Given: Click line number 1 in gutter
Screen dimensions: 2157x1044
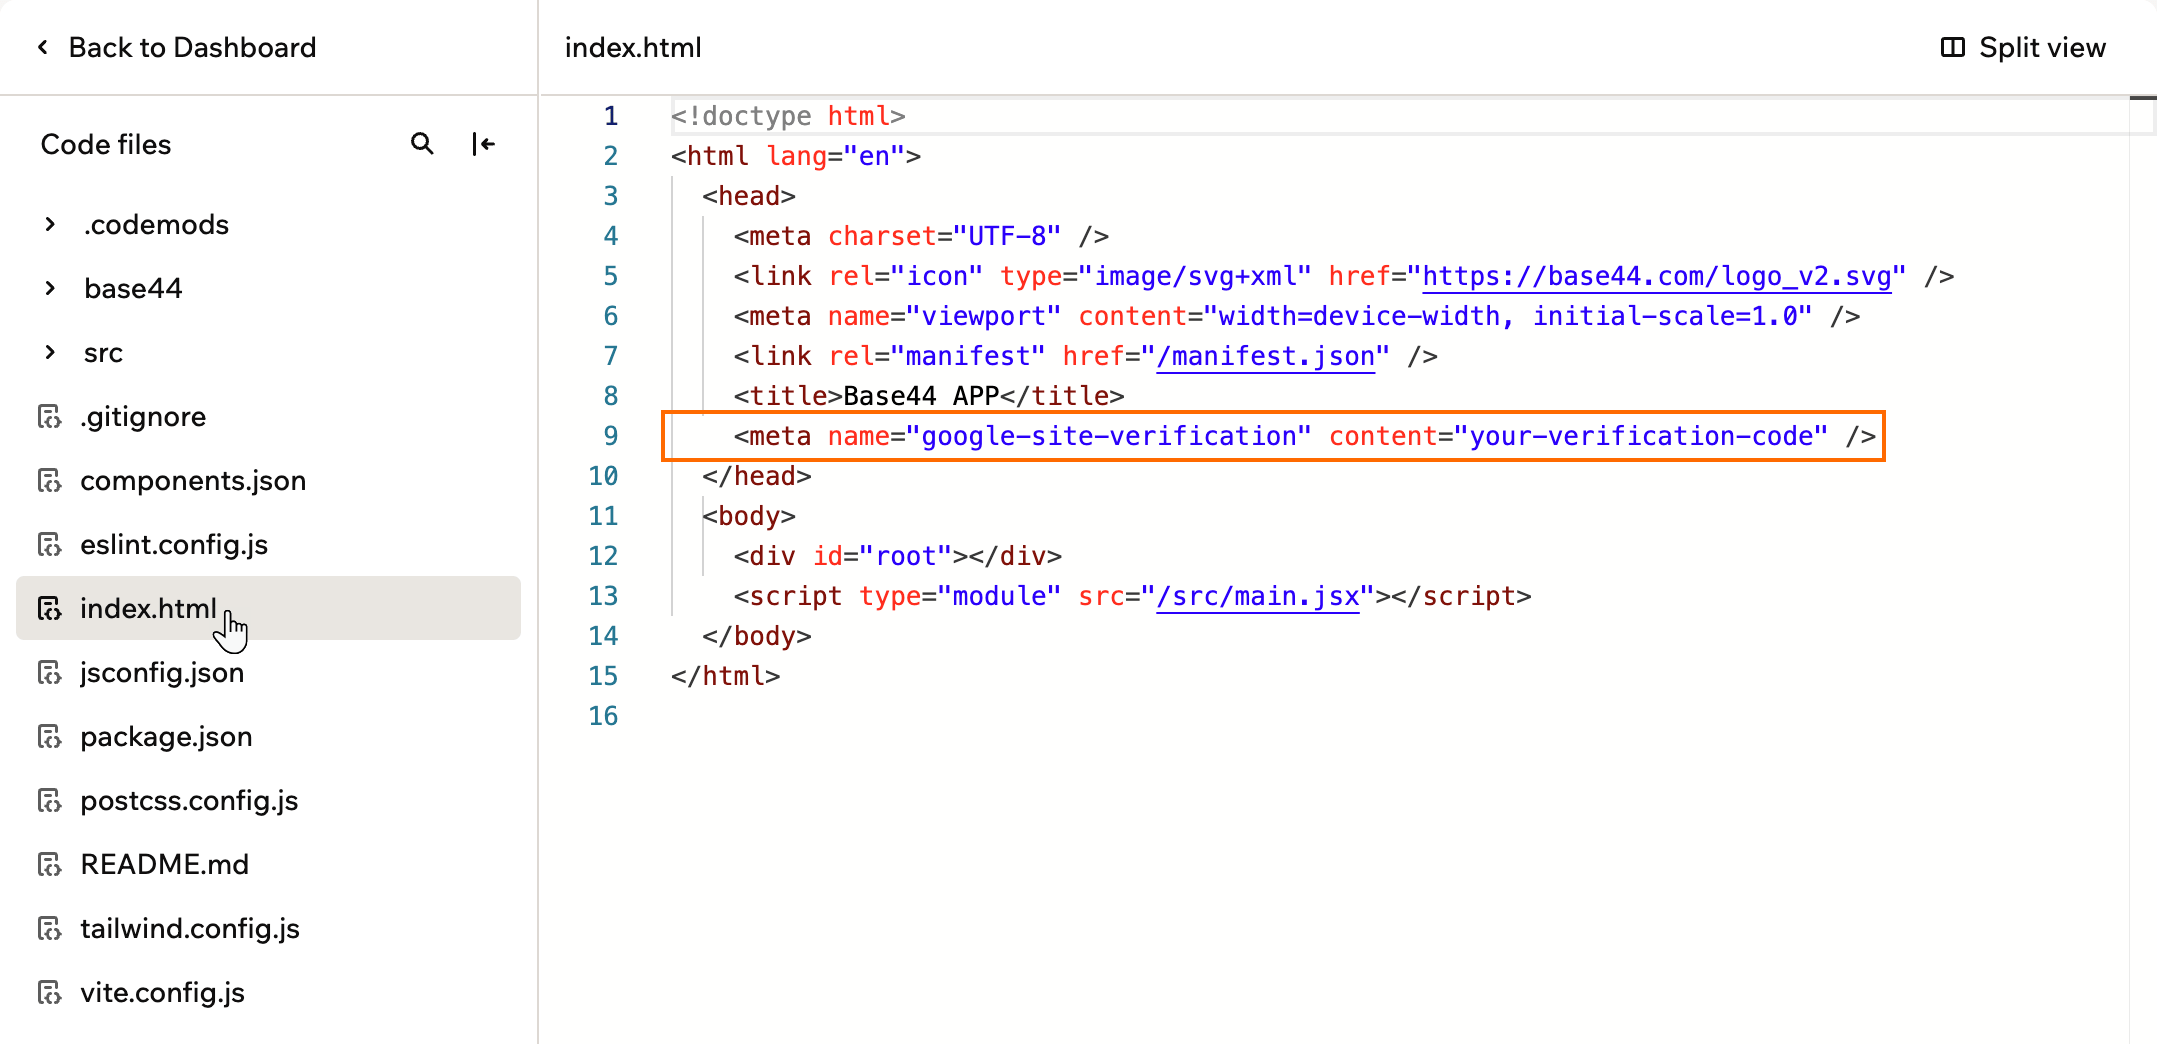Looking at the screenshot, I should pos(610,116).
